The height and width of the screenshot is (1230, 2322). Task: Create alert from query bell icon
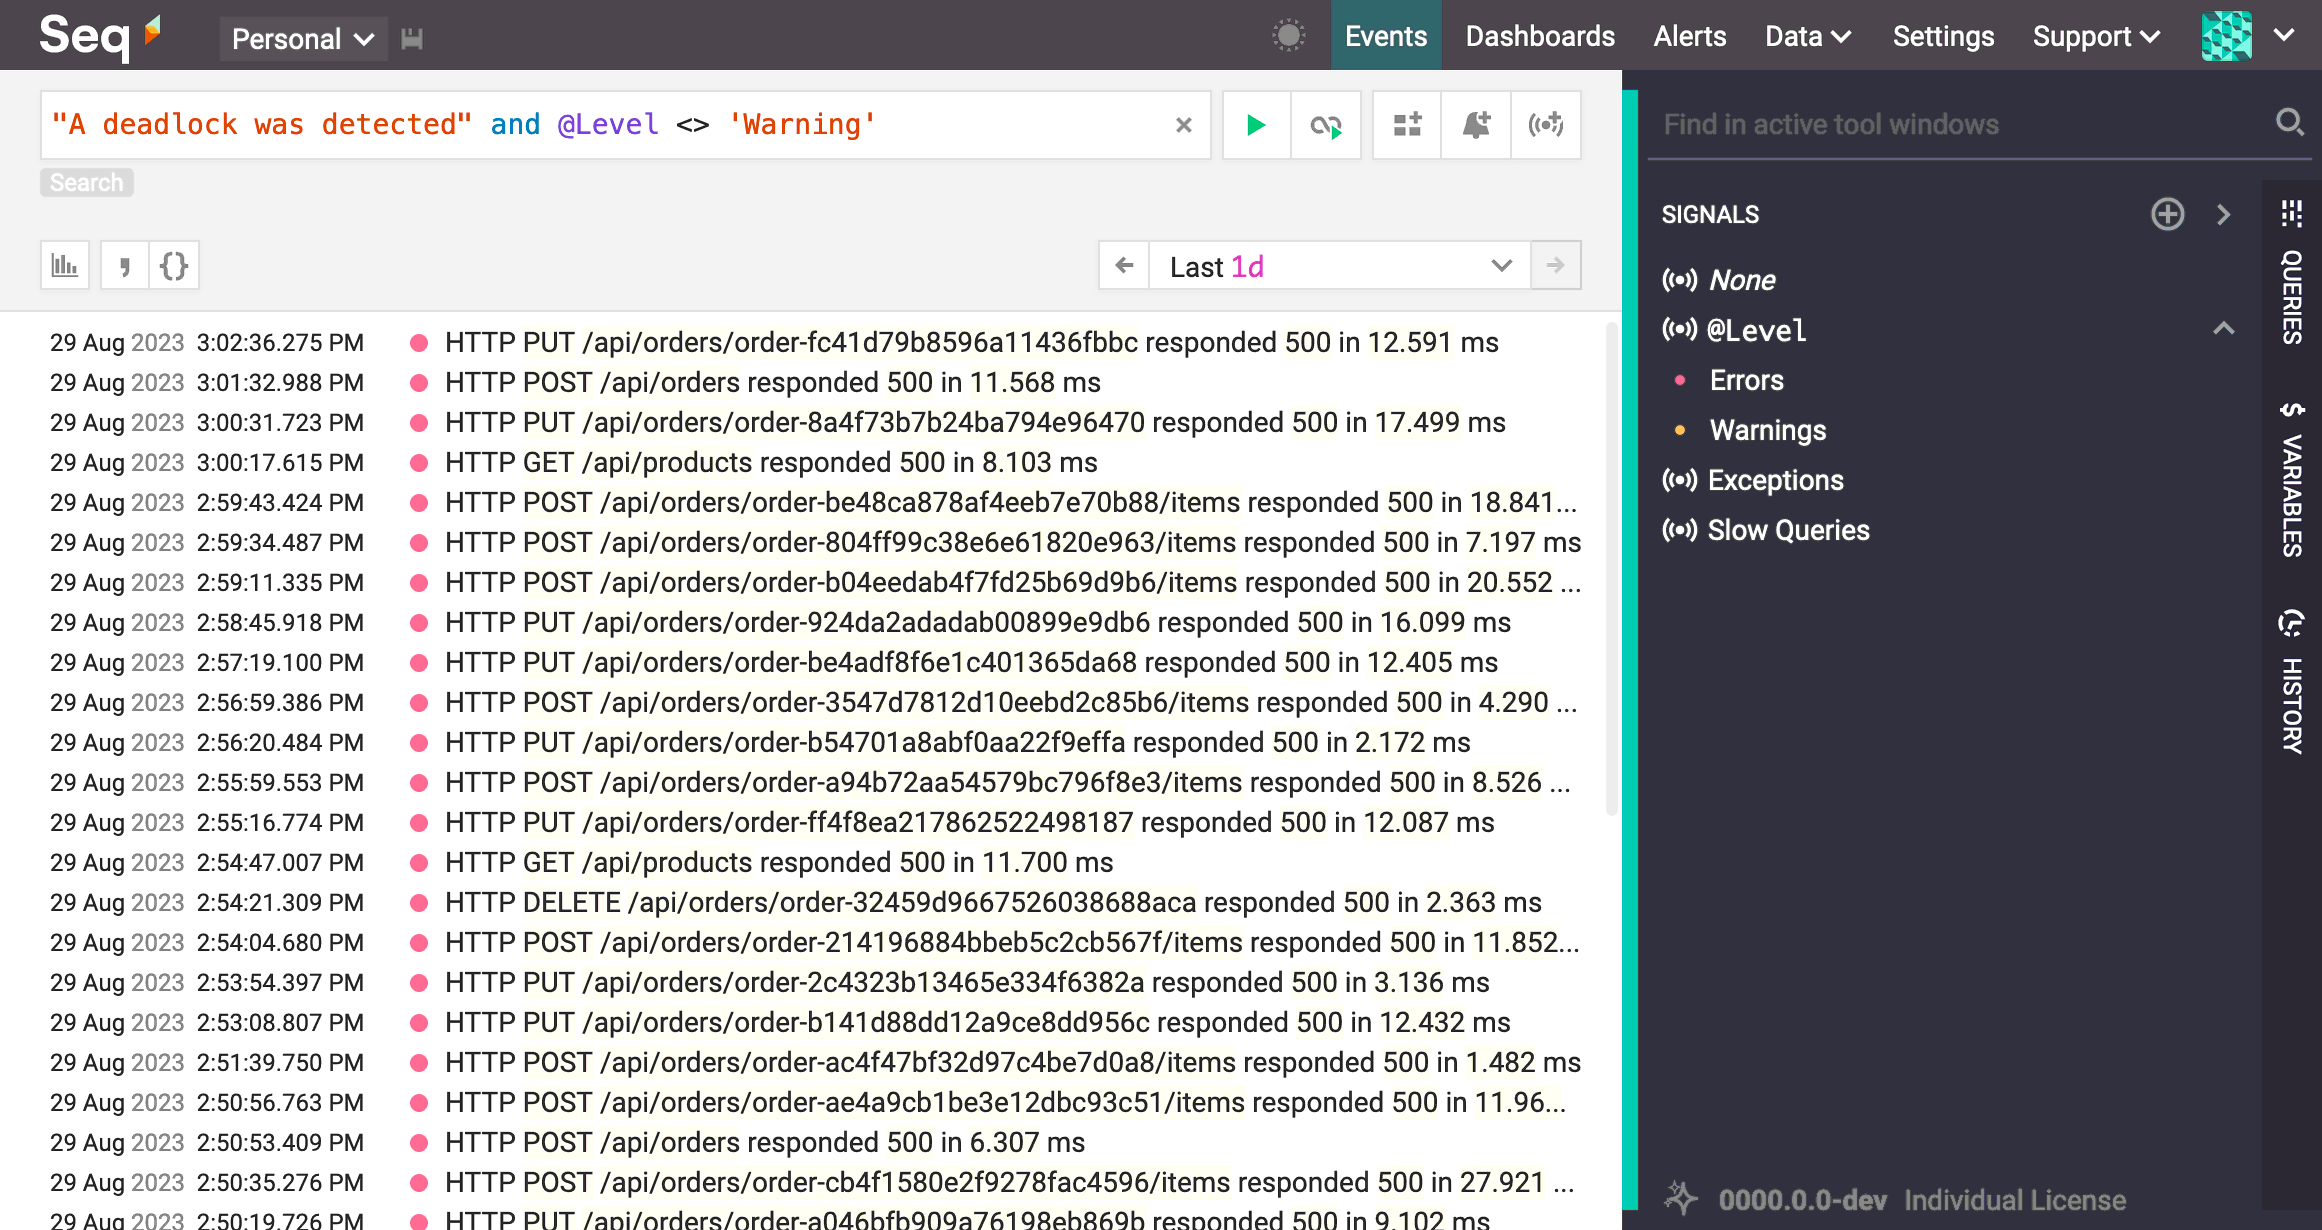point(1476,125)
